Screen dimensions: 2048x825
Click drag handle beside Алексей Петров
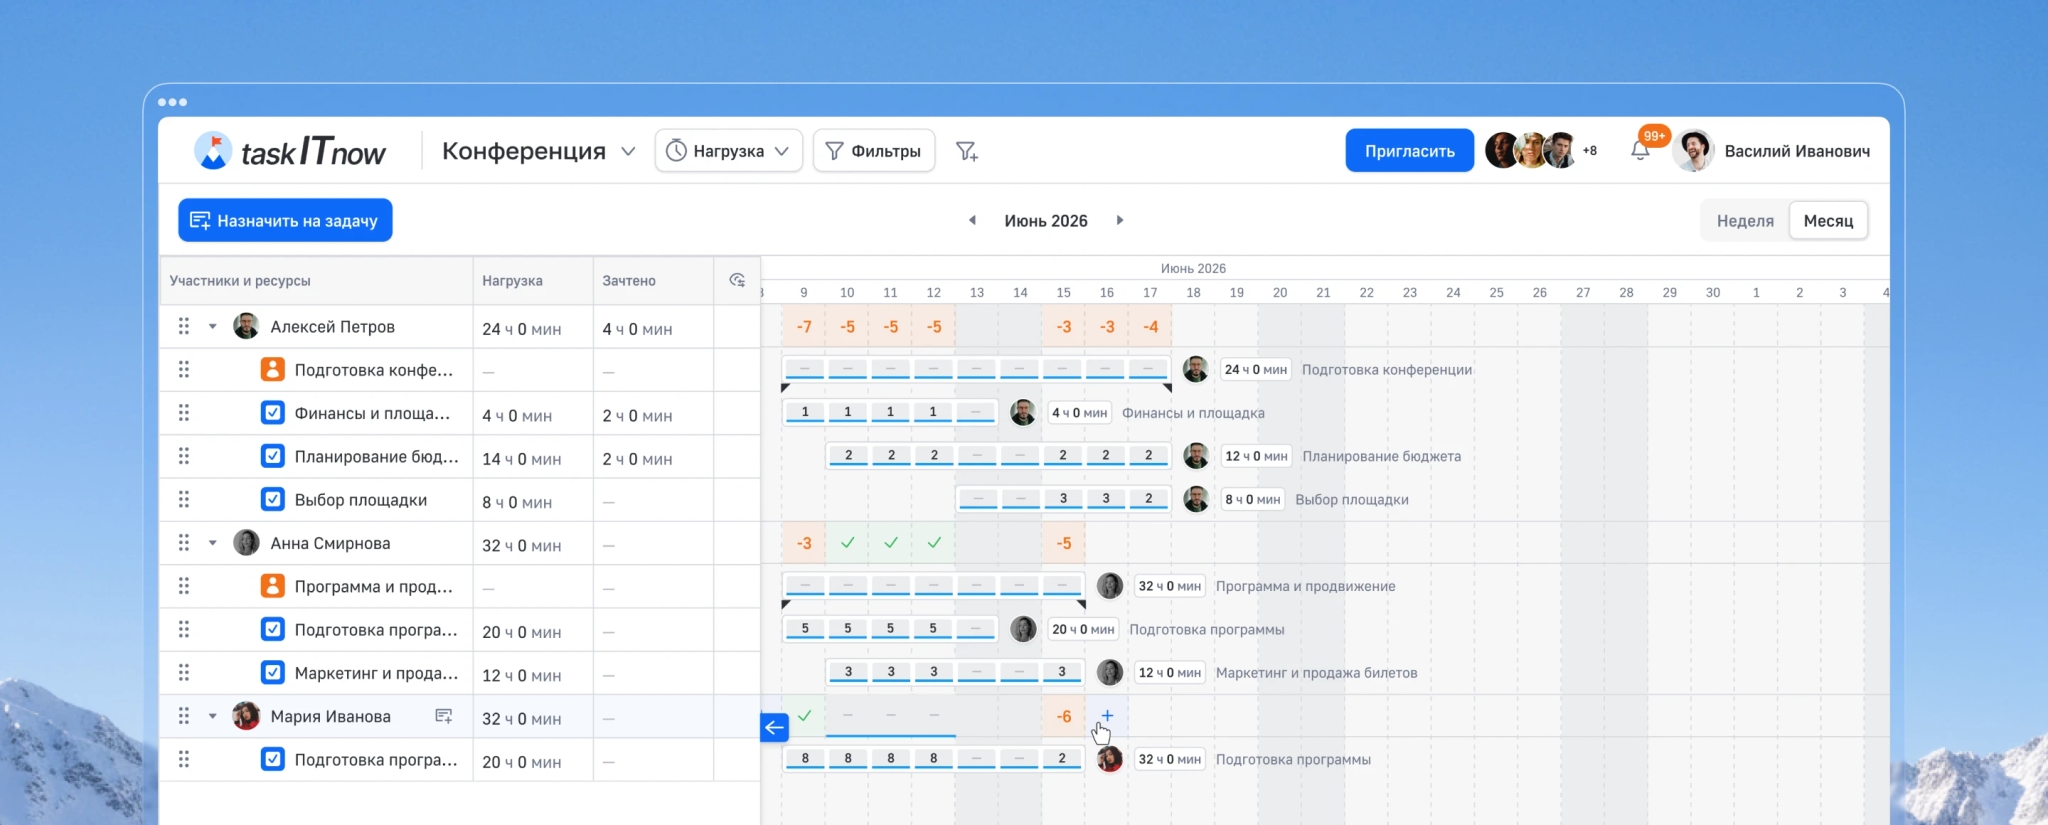pyautogui.click(x=184, y=326)
